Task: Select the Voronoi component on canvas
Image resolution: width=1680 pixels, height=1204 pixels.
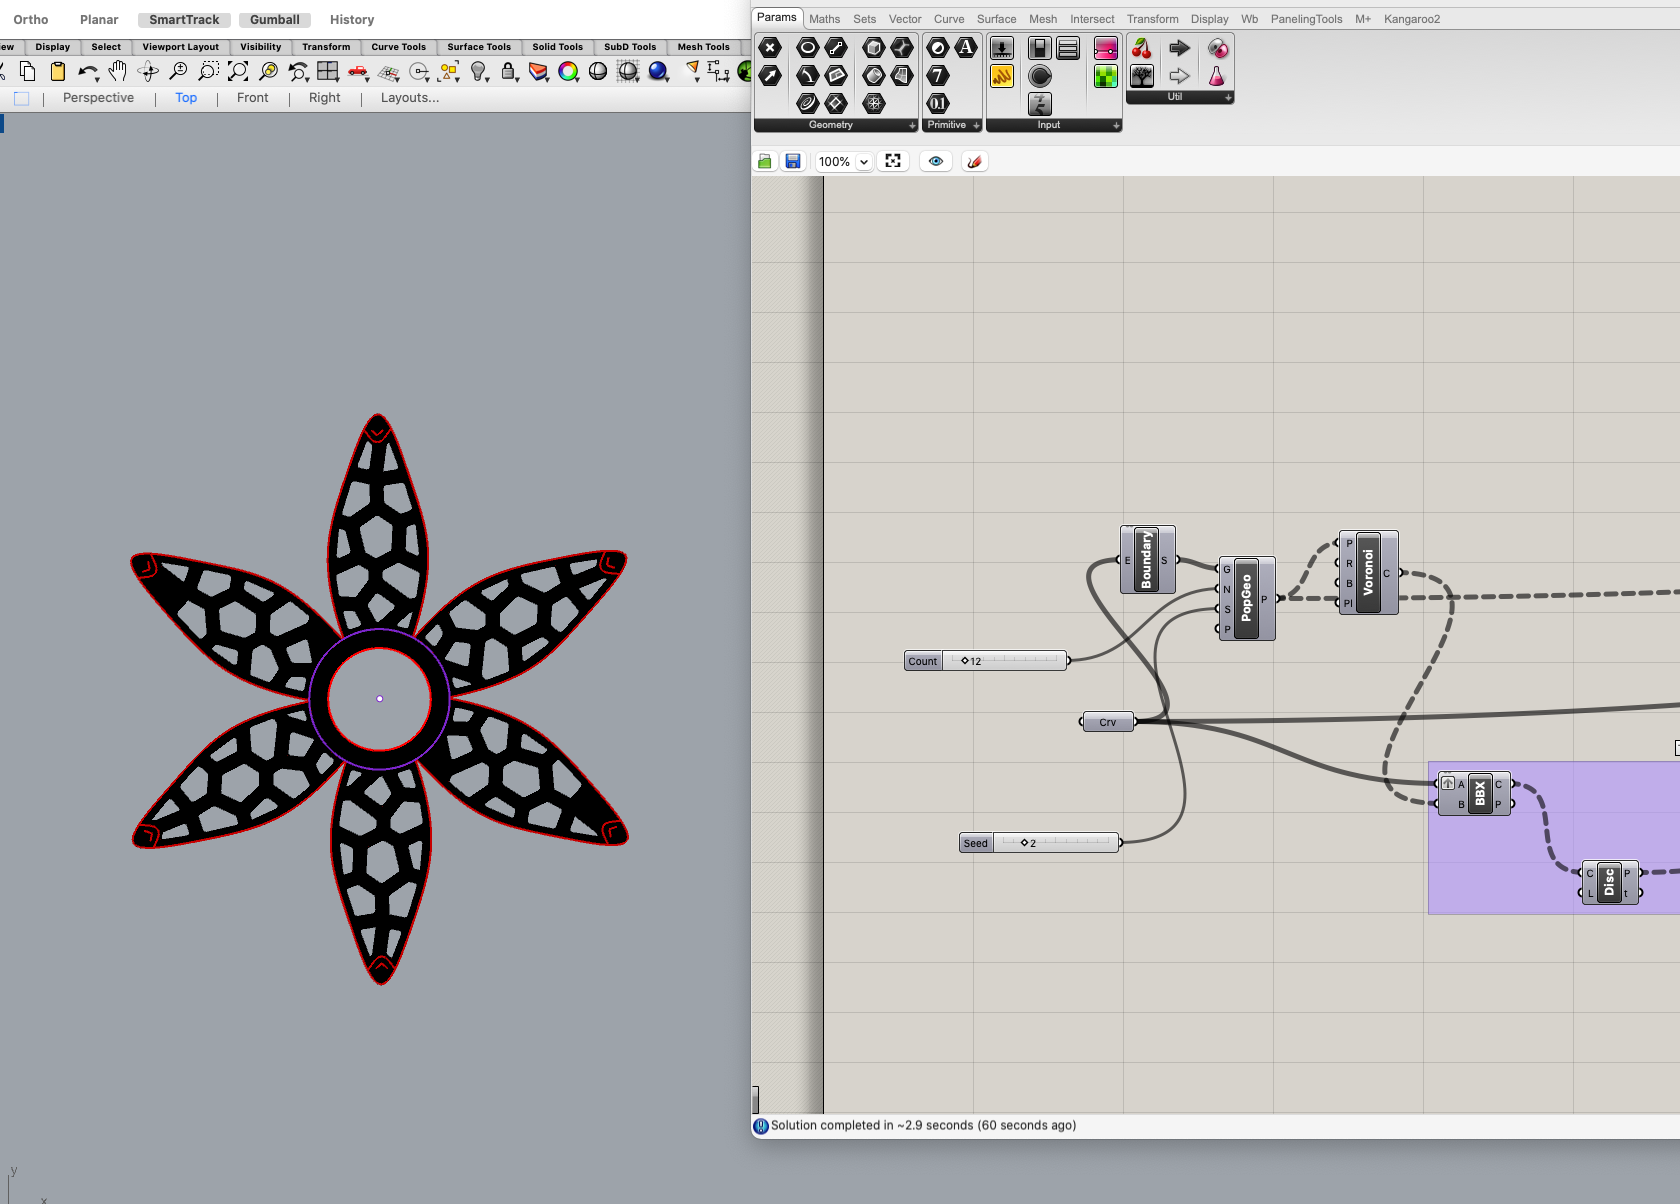Action: (1368, 572)
